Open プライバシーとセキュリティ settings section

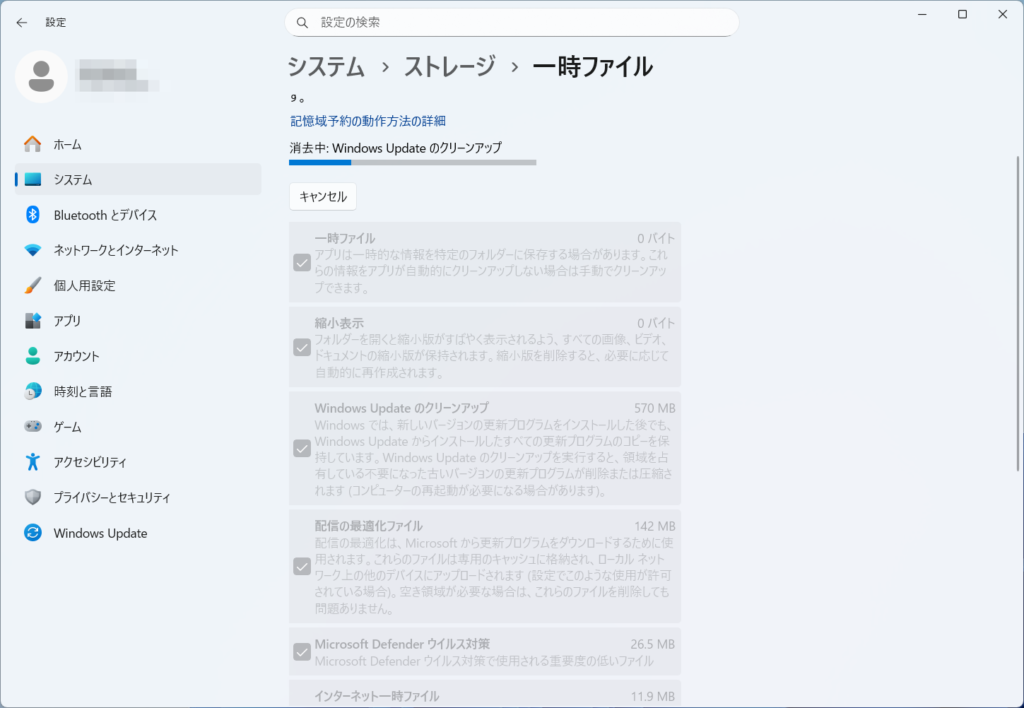111,498
